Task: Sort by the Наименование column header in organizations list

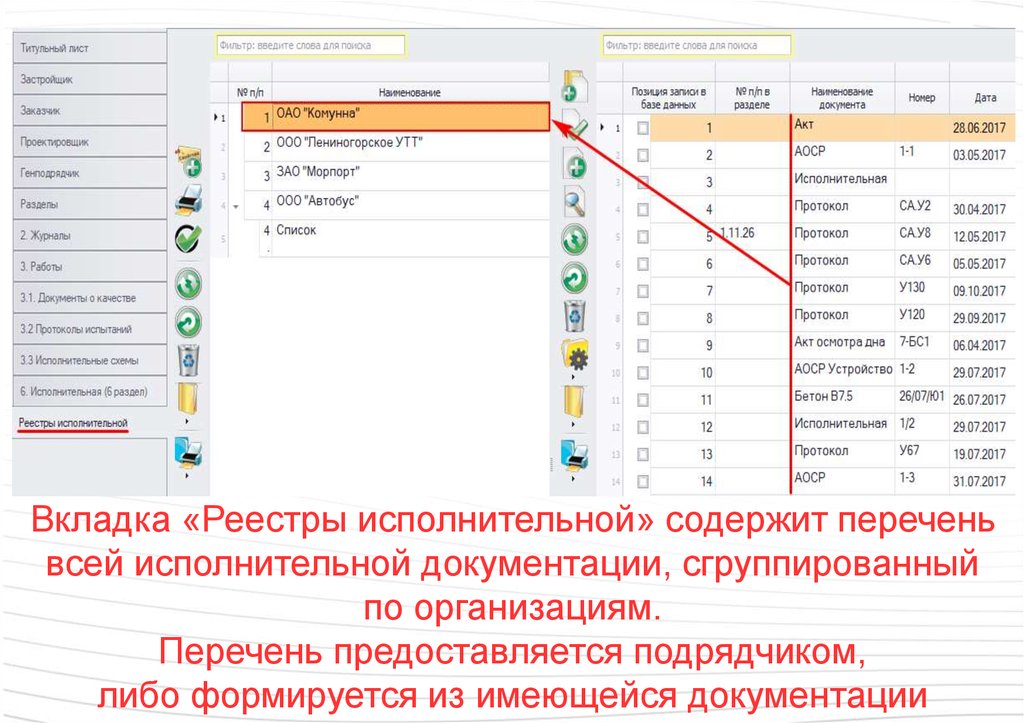Action: pos(410,93)
